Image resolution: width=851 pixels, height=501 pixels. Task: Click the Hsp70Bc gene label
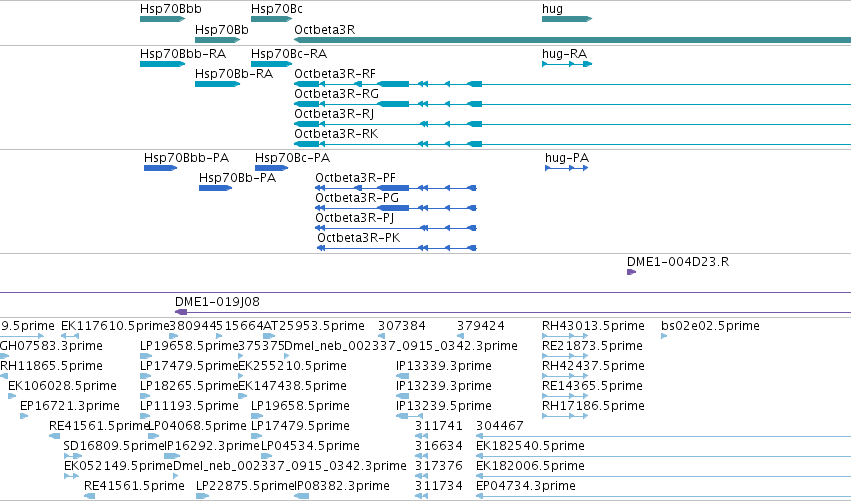point(277,9)
